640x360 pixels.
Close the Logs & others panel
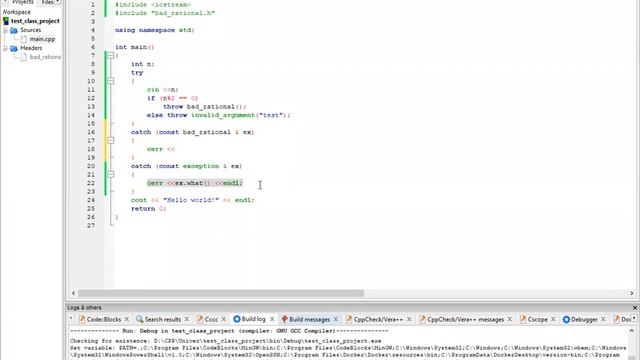pyautogui.click(x=634, y=308)
